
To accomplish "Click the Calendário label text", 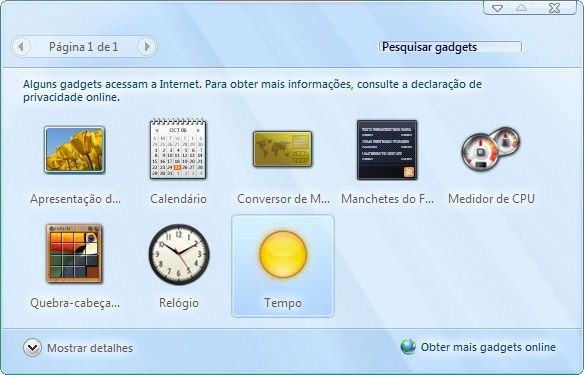I will (178, 199).
